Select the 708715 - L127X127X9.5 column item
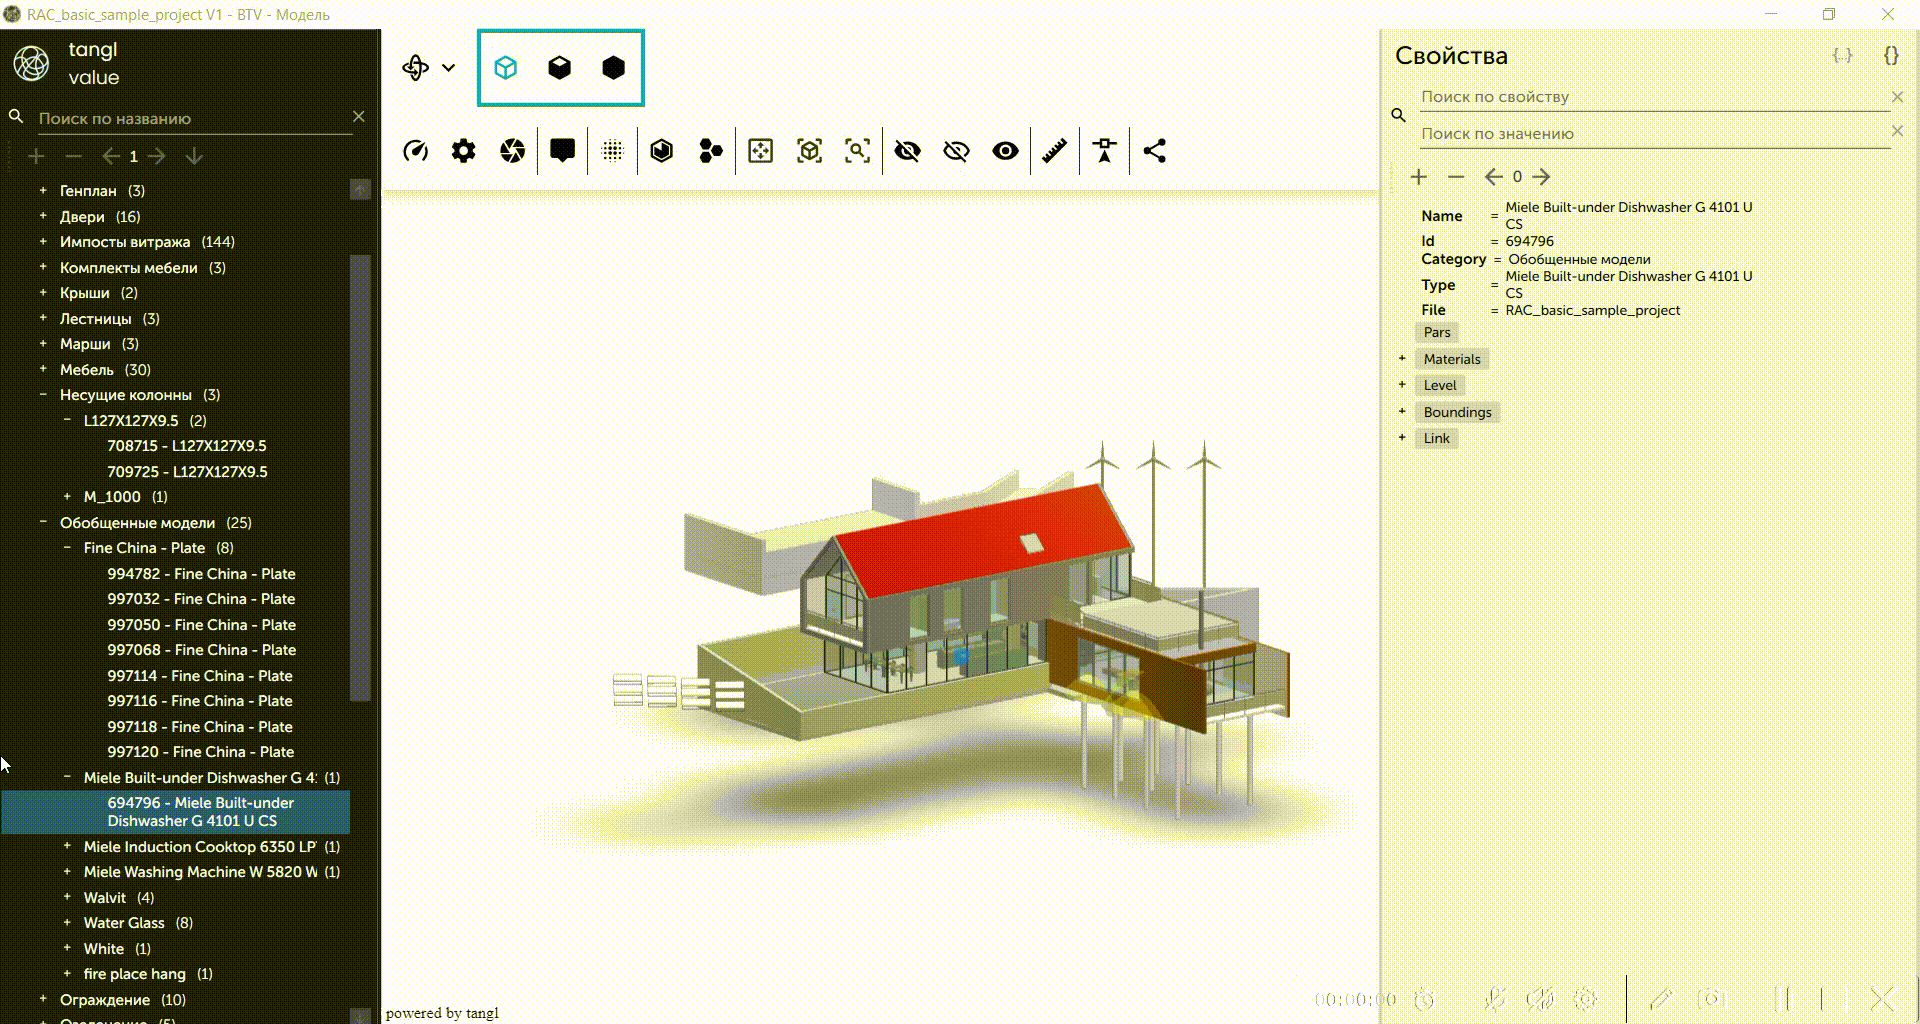The width and height of the screenshot is (1920, 1024). coord(186,446)
